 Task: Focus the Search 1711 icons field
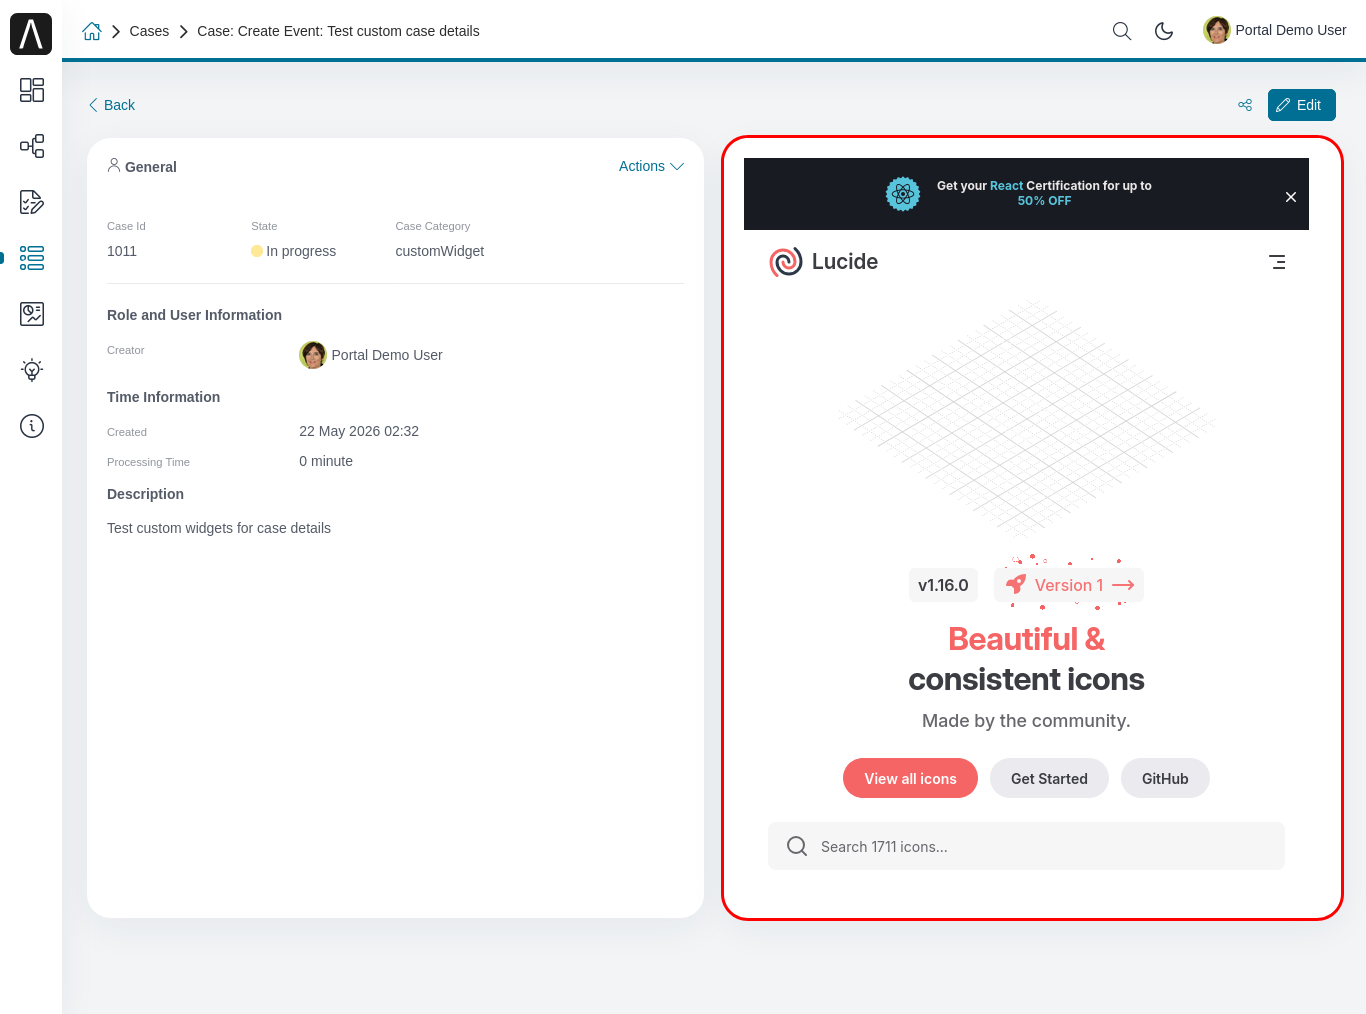[1026, 846]
